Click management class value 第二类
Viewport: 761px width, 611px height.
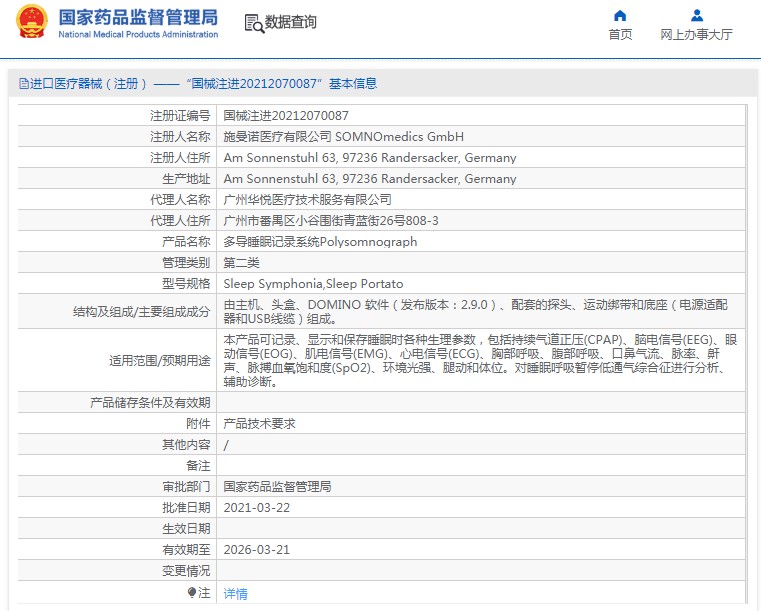click(241, 263)
